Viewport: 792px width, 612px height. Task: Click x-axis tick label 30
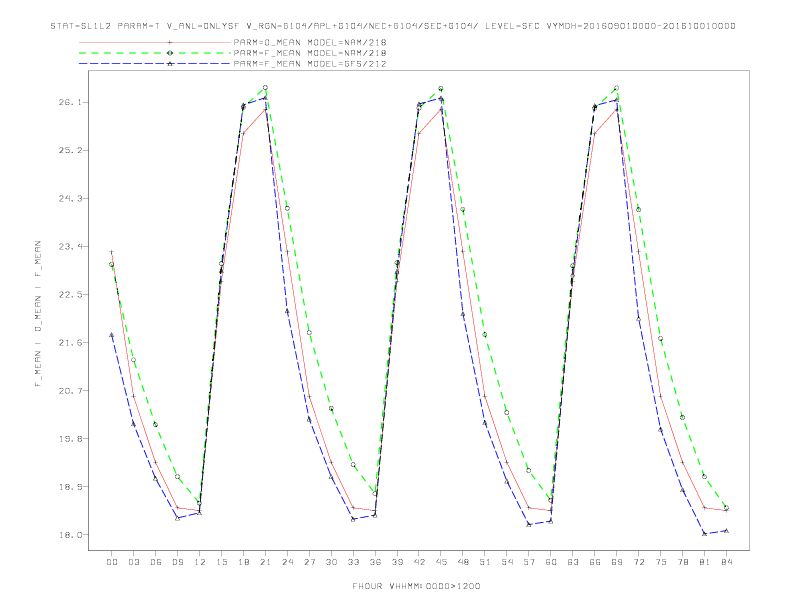tap(331, 562)
